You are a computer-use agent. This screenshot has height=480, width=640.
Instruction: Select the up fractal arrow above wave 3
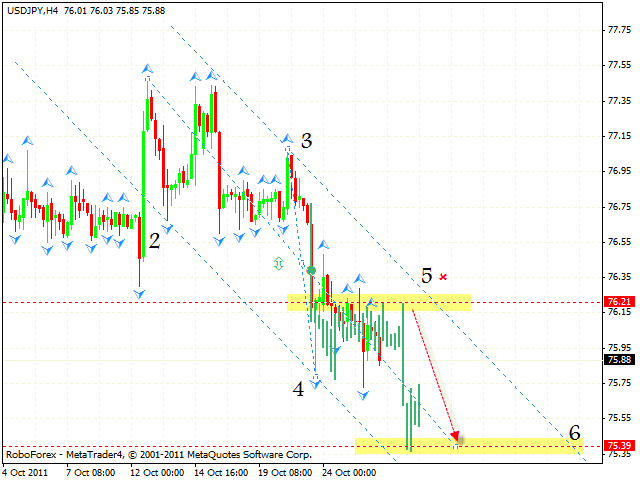coord(287,139)
